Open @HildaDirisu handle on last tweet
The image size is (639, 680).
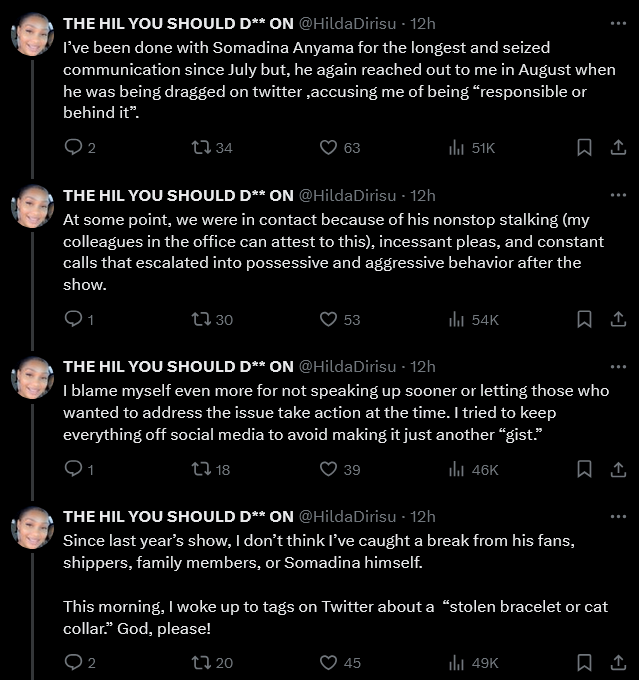[x=347, y=517]
